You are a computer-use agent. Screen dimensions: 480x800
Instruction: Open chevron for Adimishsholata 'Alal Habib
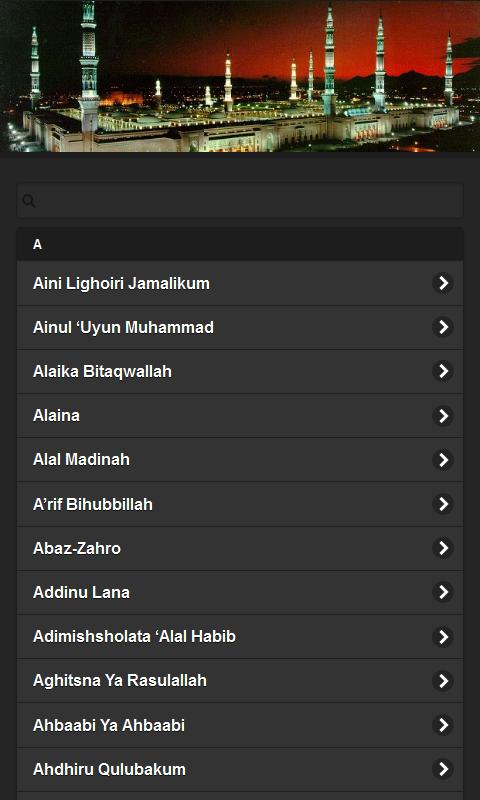[443, 637]
